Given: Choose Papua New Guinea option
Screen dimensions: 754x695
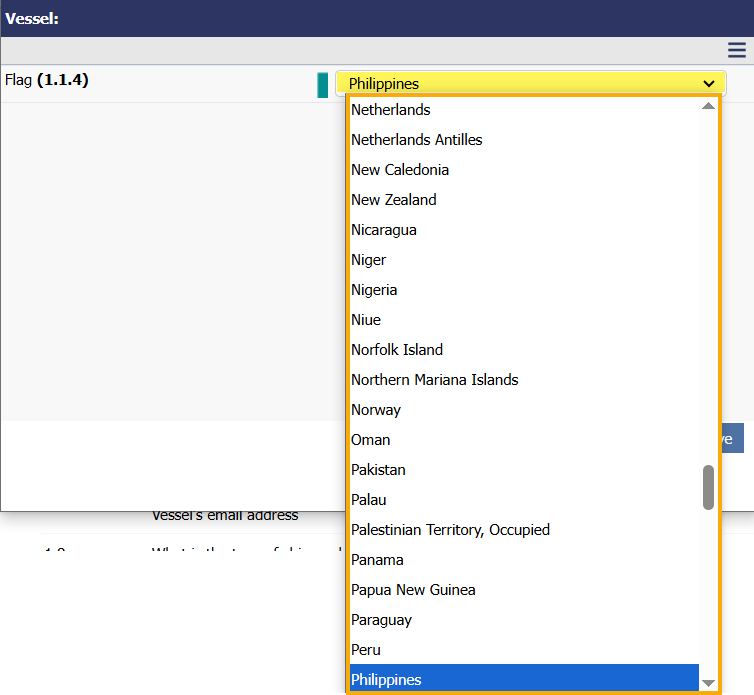Looking at the screenshot, I should pyautogui.click(x=413, y=590).
